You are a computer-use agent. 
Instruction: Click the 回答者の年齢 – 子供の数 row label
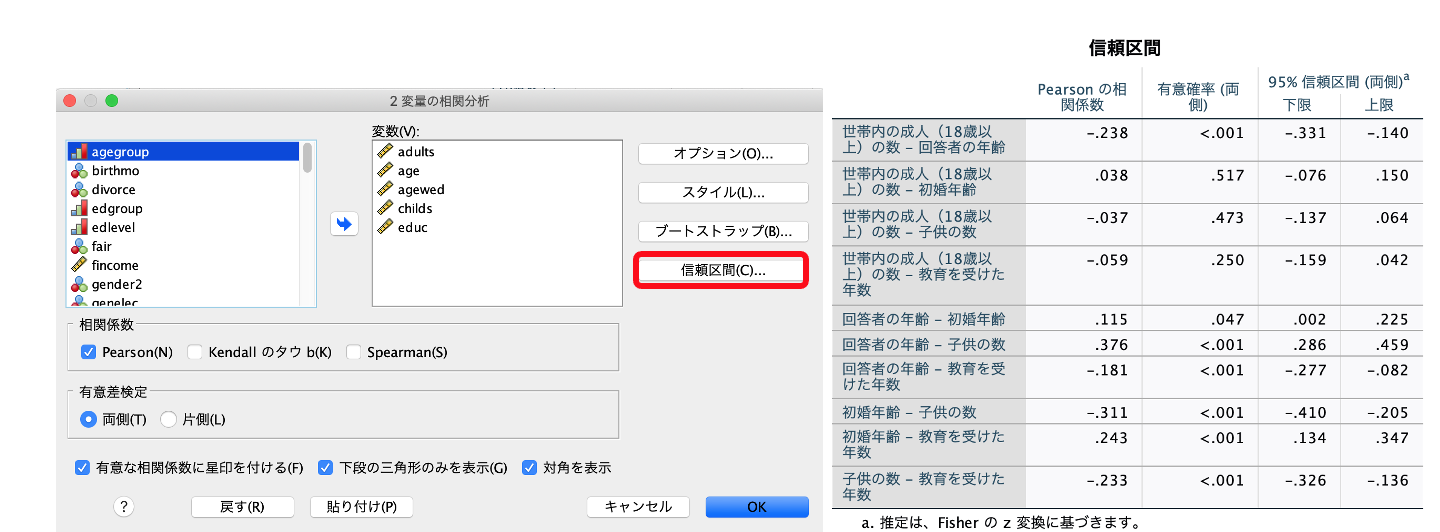(924, 345)
